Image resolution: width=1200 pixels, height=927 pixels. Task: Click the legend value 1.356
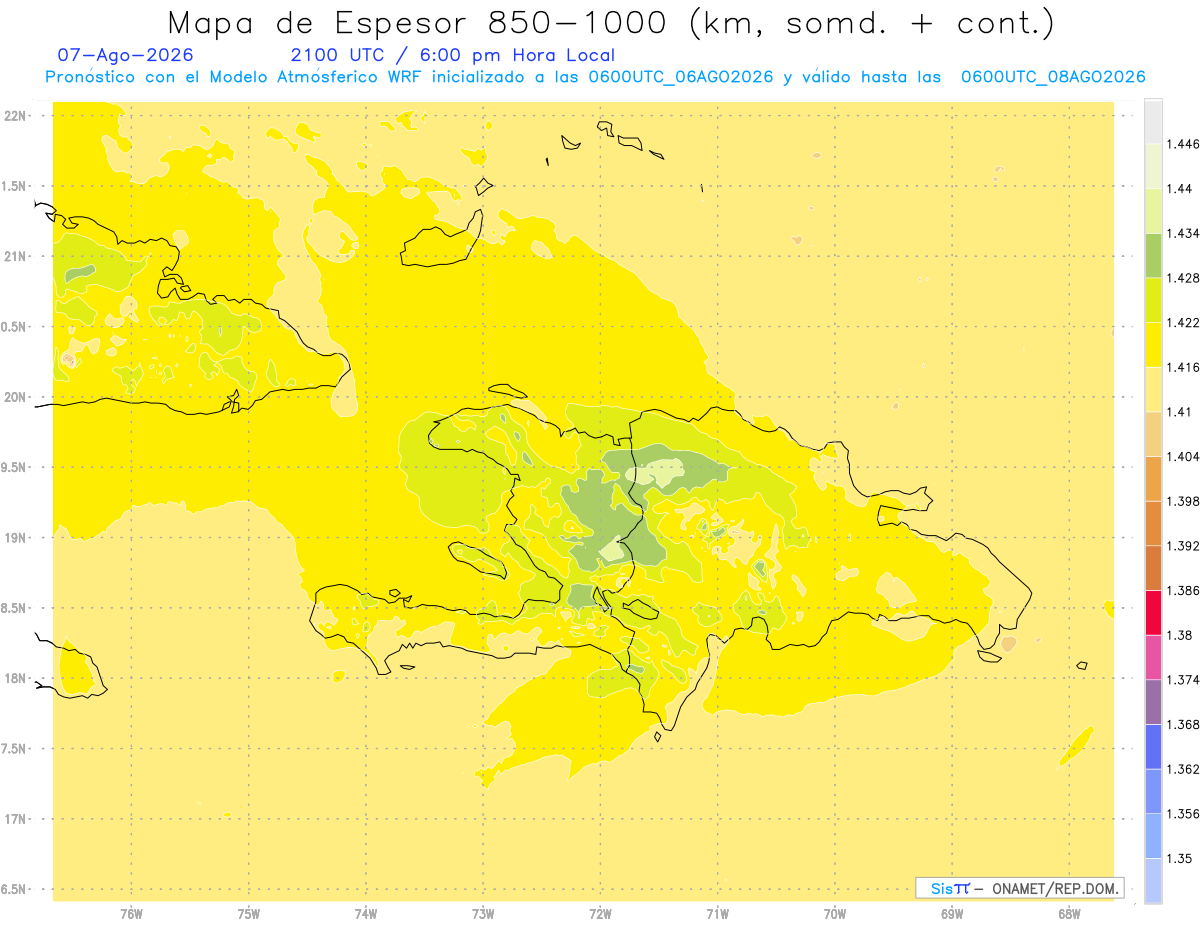point(1184,814)
